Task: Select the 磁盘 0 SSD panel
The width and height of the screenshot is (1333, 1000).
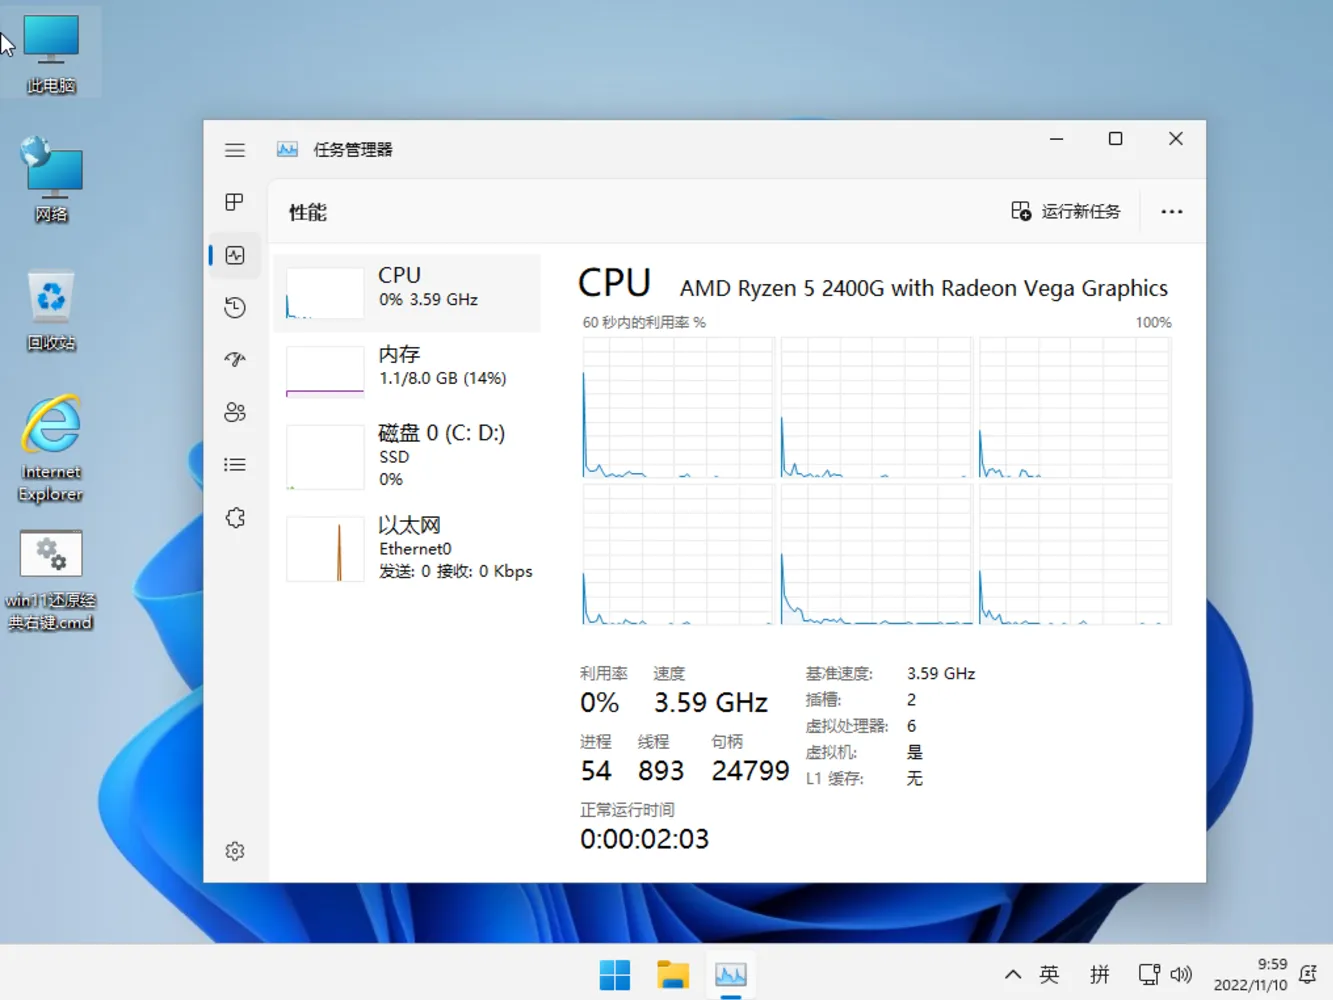Action: (408, 455)
